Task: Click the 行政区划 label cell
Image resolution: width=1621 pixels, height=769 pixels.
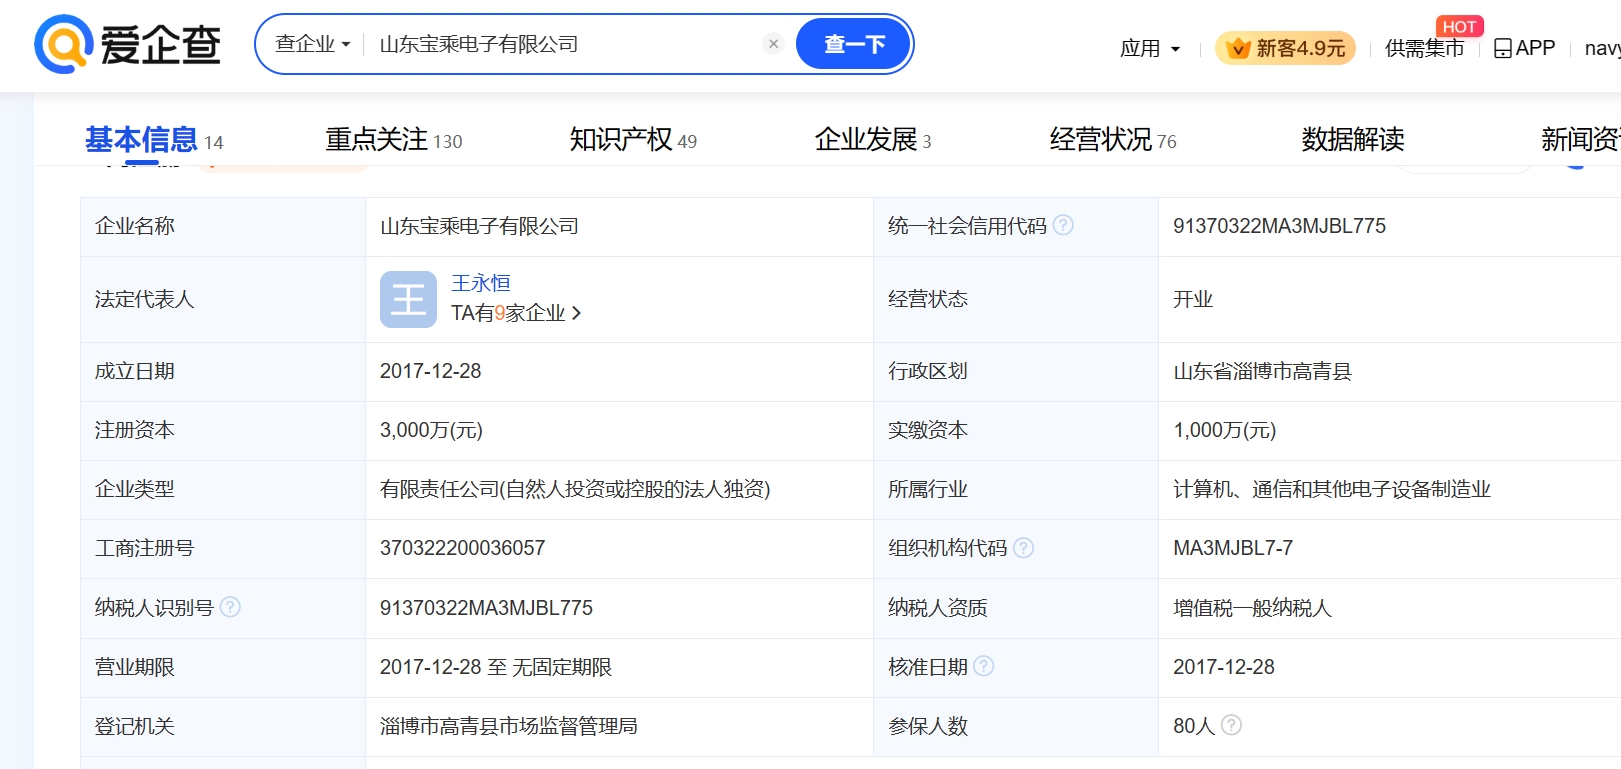Action: click(1015, 371)
